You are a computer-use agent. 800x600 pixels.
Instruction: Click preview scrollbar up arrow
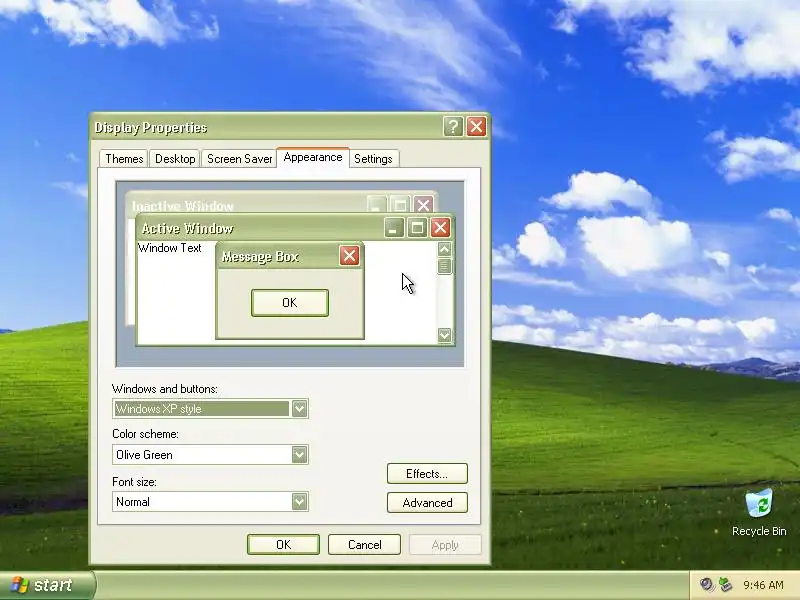click(444, 249)
